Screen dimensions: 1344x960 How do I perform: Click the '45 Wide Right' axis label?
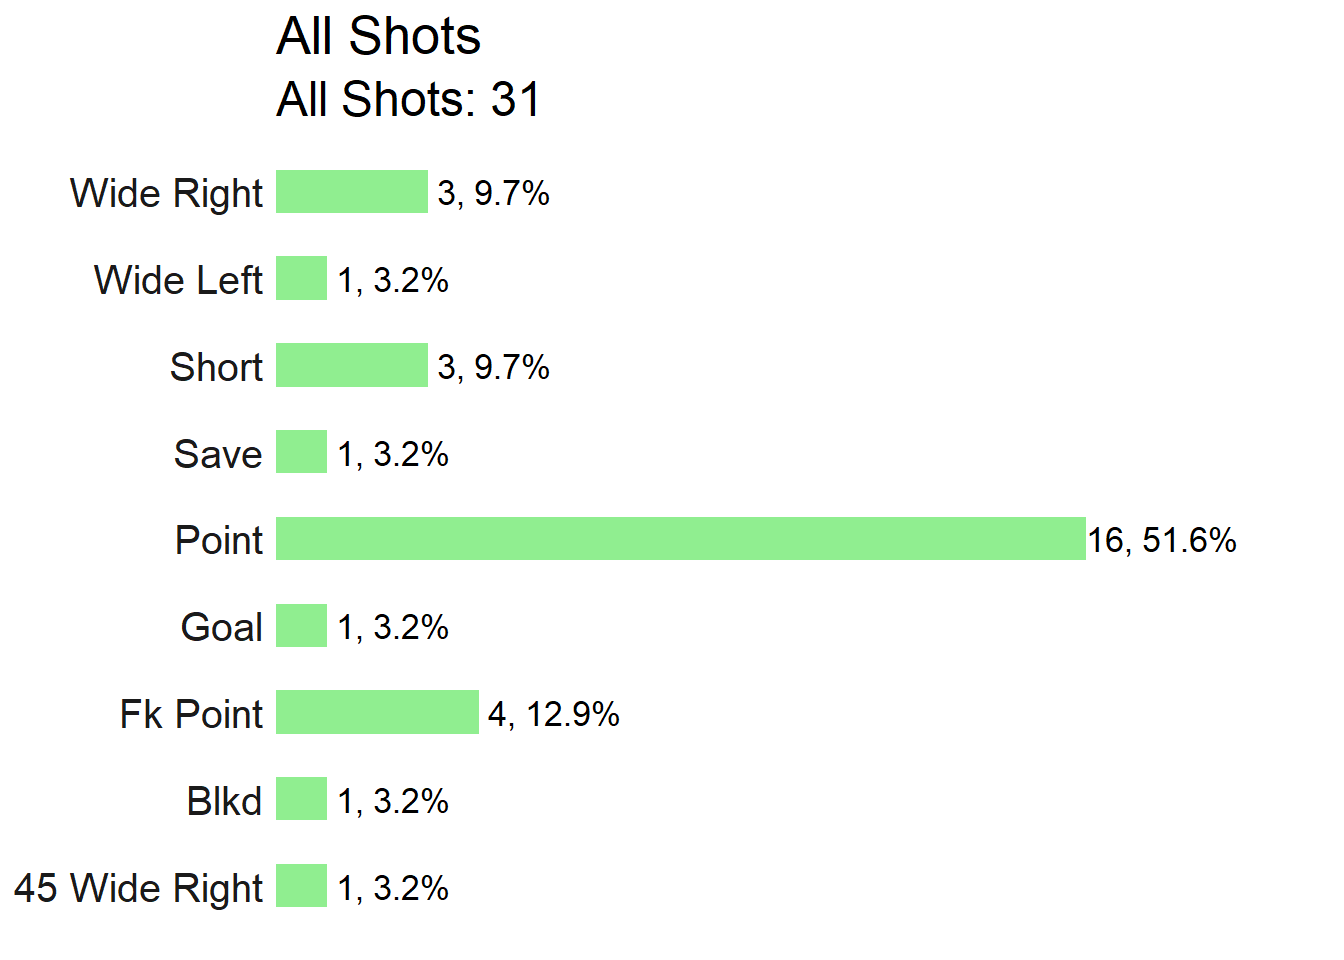(x=138, y=888)
